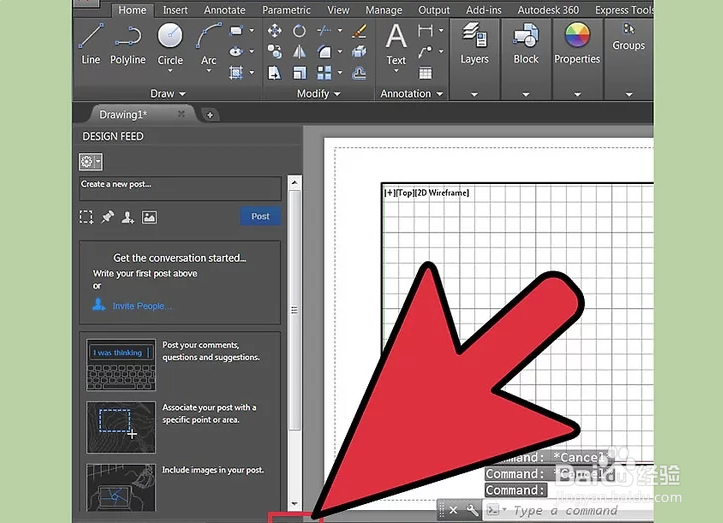This screenshot has width=723, height=523.
Task: Select the Mirror tool
Action: (x=299, y=52)
